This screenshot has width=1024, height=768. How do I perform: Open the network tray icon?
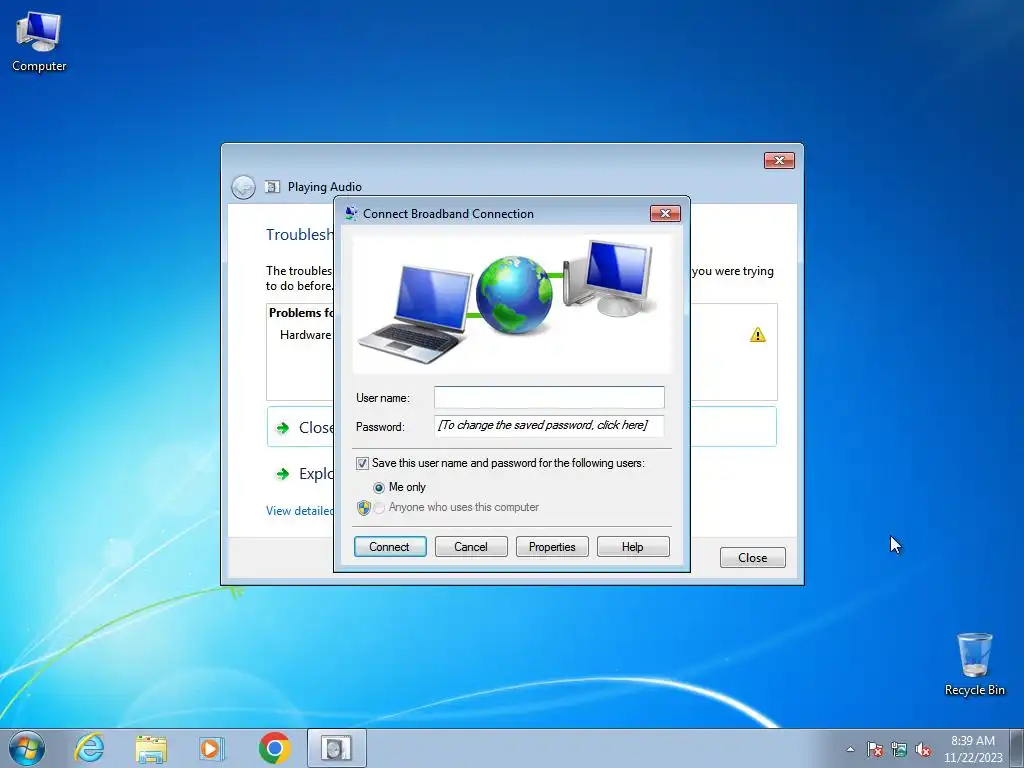click(899, 750)
